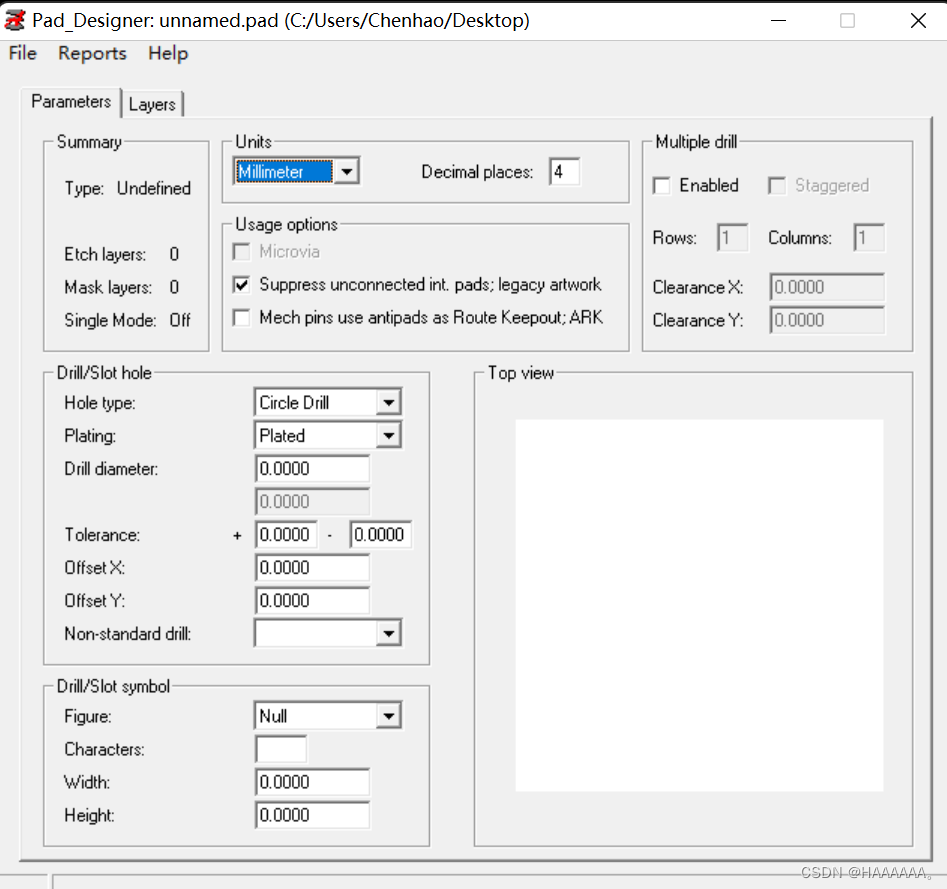
Task: Open the Figure dropdown
Action: [388, 717]
